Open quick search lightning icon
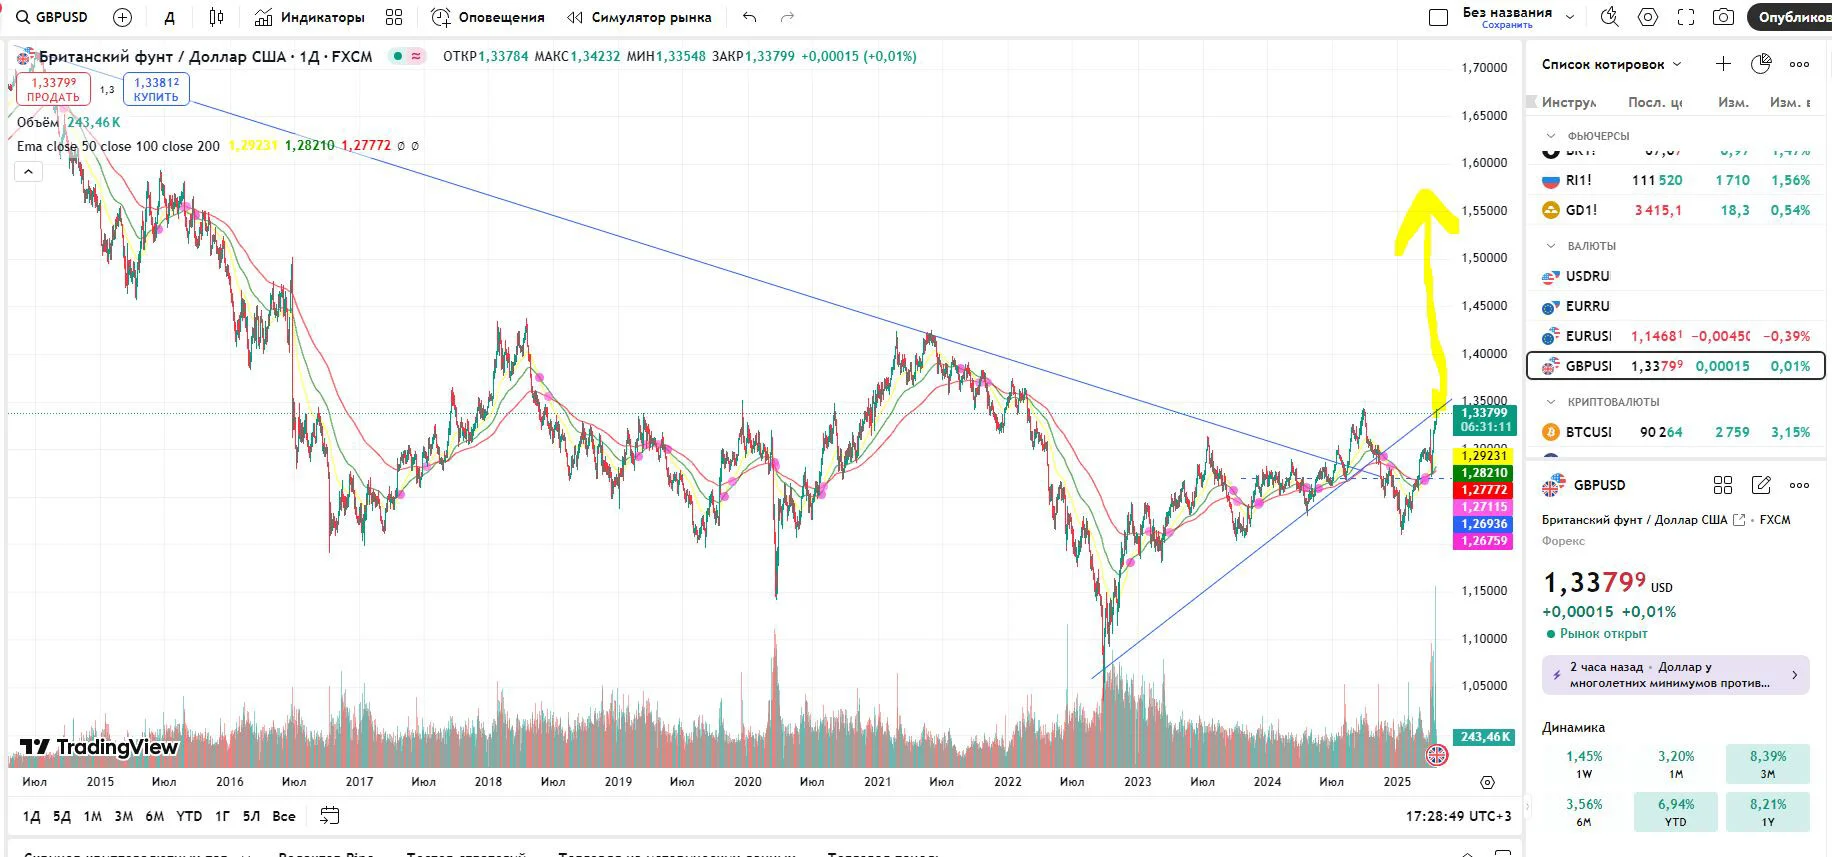Image resolution: width=1832 pixels, height=857 pixels. 1609,17
